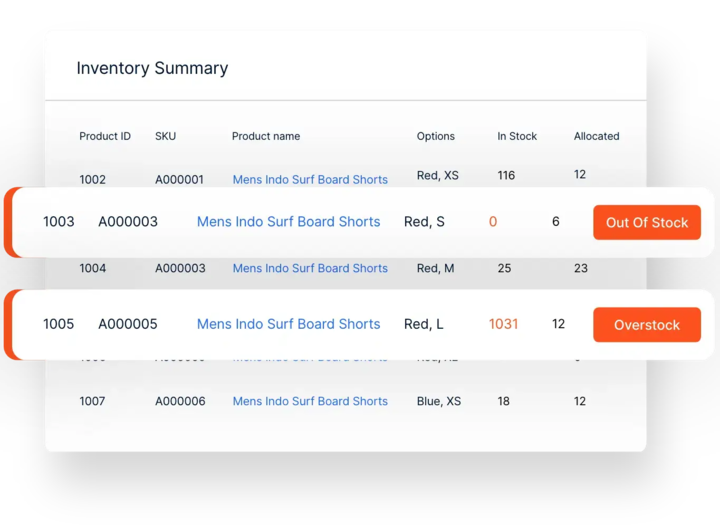
Task: Sort by the Product ID column header
Action: [105, 136]
